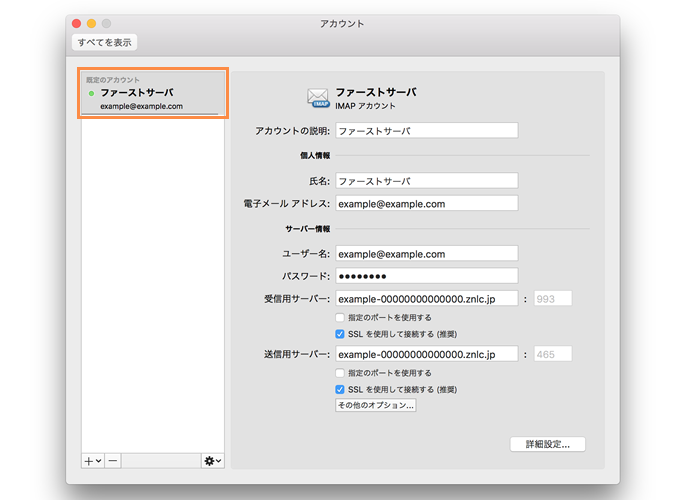Toggle incoming server SSL を使用して接続する checkbox
Image resolution: width=676 pixels, height=500 pixels.
(x=340, y=334)
